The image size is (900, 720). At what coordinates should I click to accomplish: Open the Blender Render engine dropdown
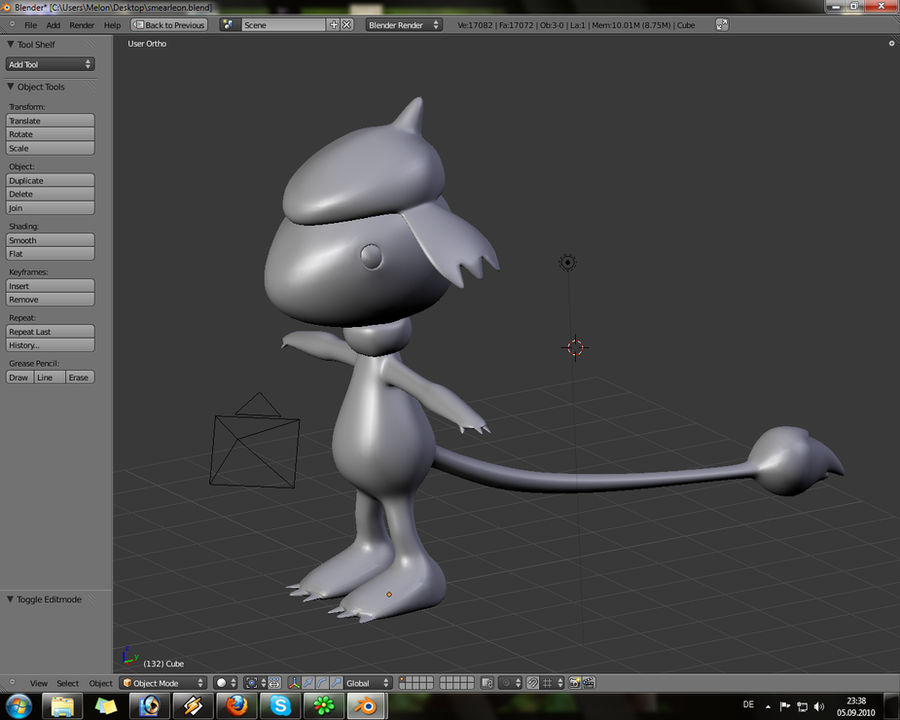[404, 25]
